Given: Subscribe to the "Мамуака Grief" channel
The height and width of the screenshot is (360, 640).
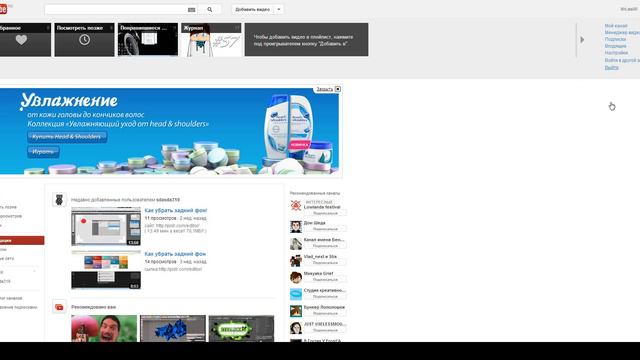Looking at the screenshot, I should click(x=325, y=280).
